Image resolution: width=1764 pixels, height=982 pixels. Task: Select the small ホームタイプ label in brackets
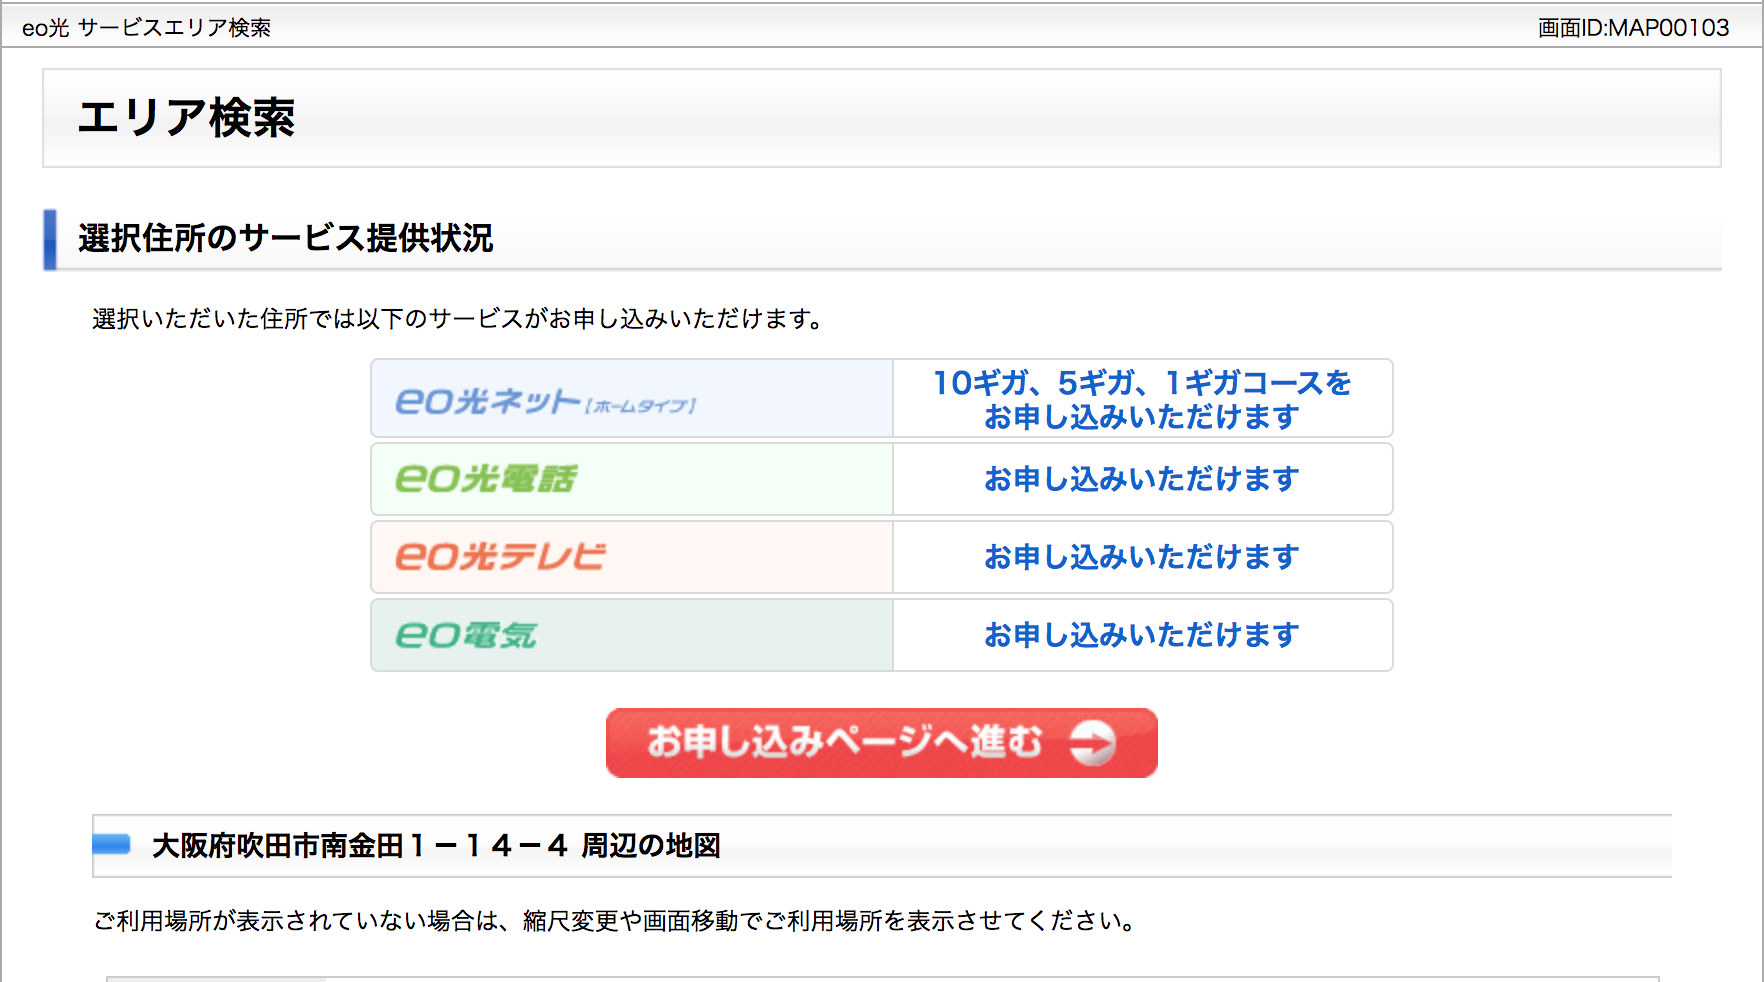(640, 406)
